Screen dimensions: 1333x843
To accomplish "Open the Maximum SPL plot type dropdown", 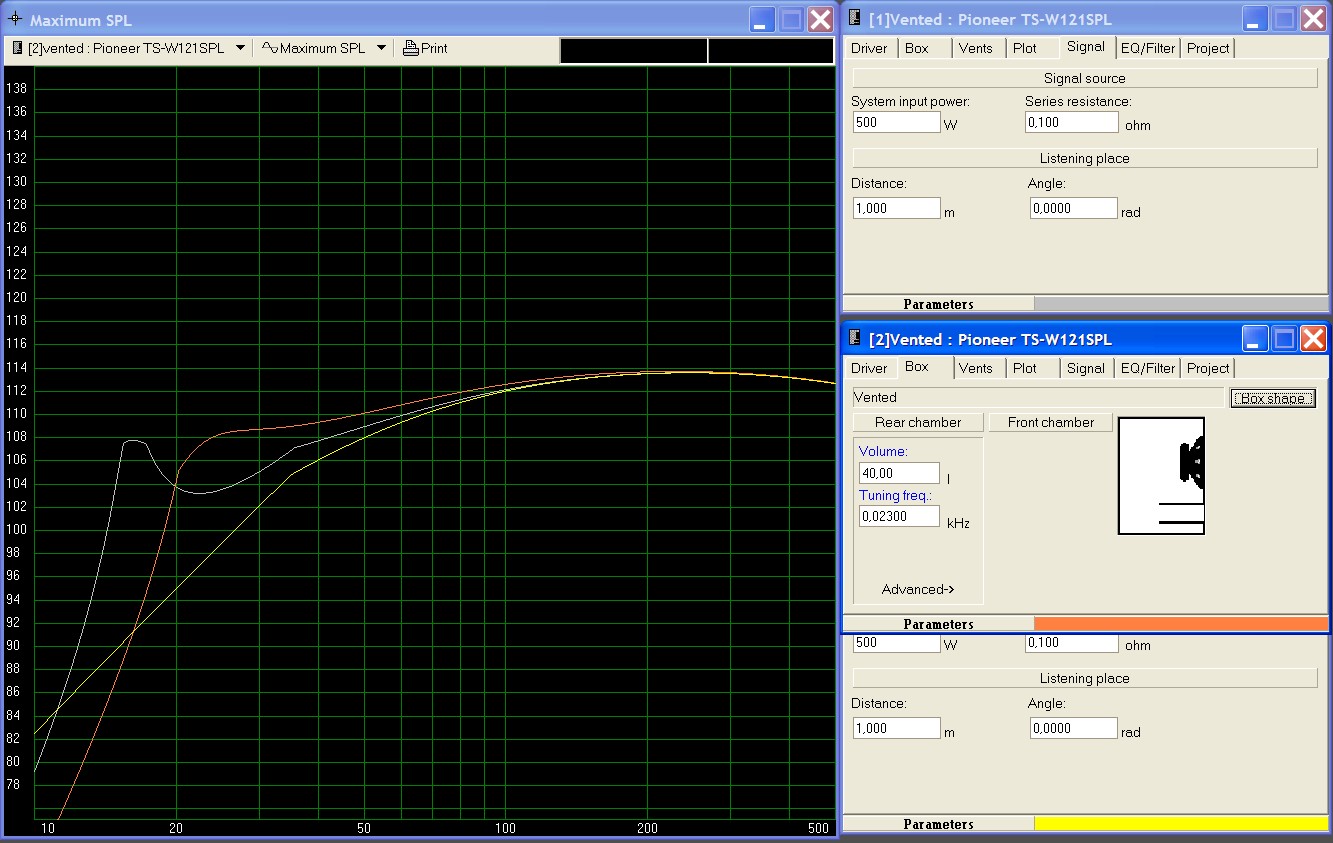I will [x=381, y=48].
